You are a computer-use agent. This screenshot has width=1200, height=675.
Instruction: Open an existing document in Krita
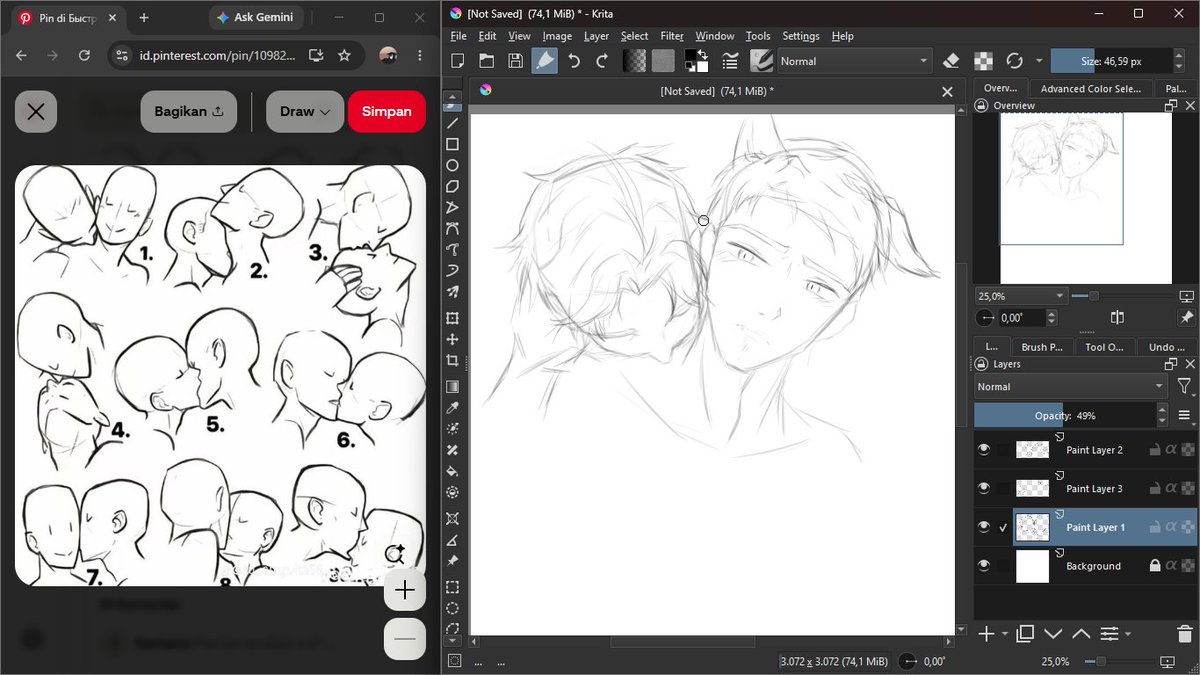pos(486,61)
